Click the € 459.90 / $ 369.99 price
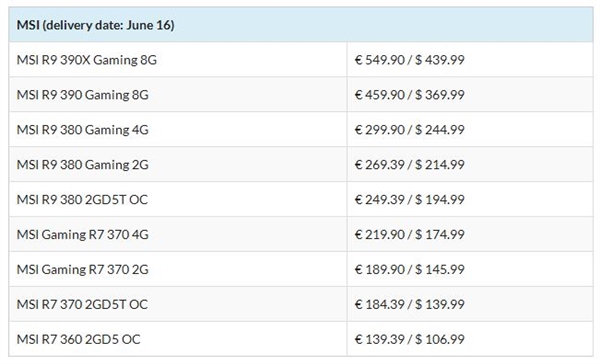Viewport: 600px width, 364px height. pyautogui.click(x=409, y=95)
